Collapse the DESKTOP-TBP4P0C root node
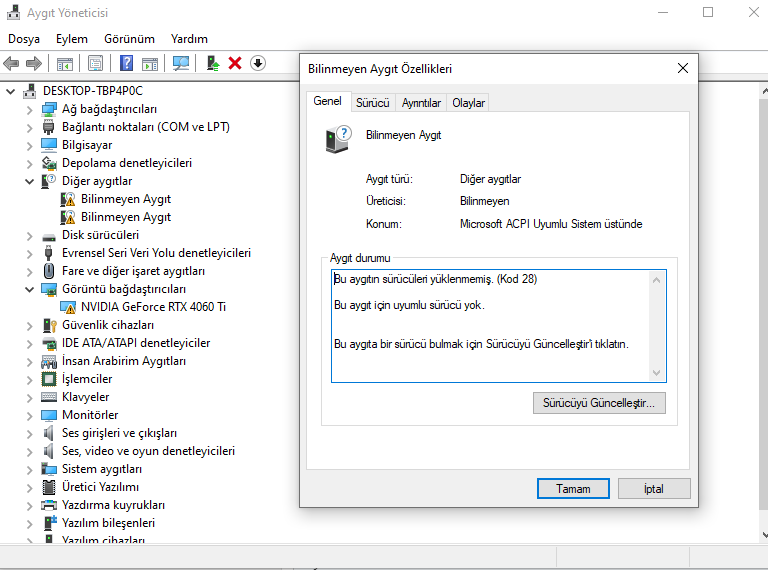 [x=10, y=91]
